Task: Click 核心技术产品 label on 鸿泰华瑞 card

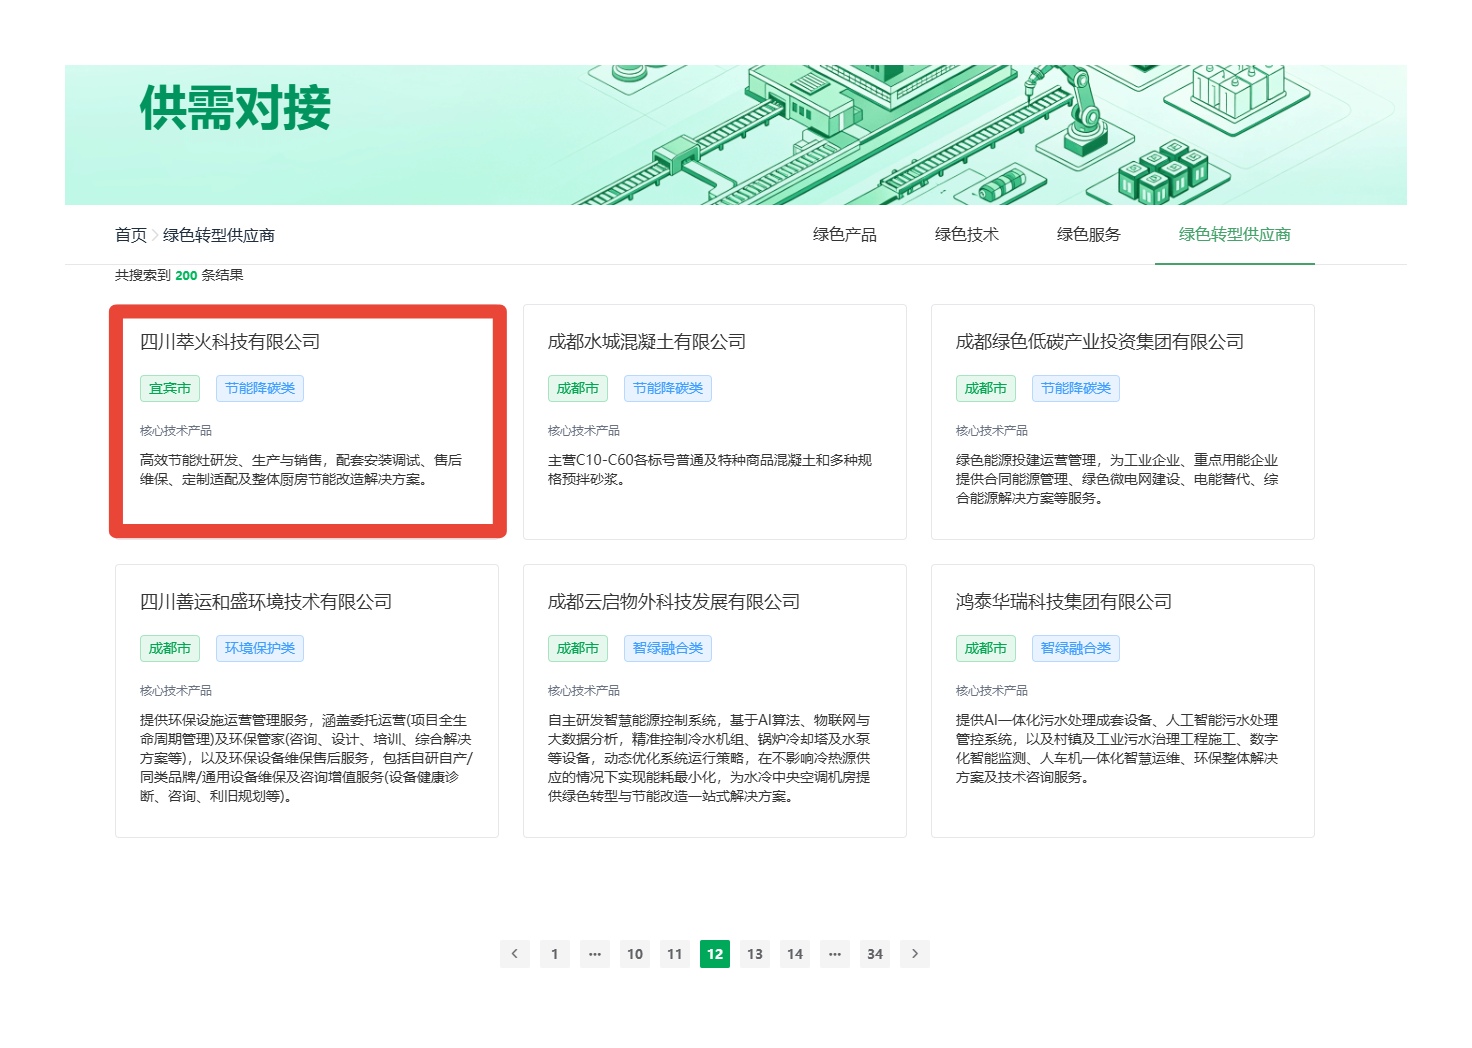Action: point(992,691)
